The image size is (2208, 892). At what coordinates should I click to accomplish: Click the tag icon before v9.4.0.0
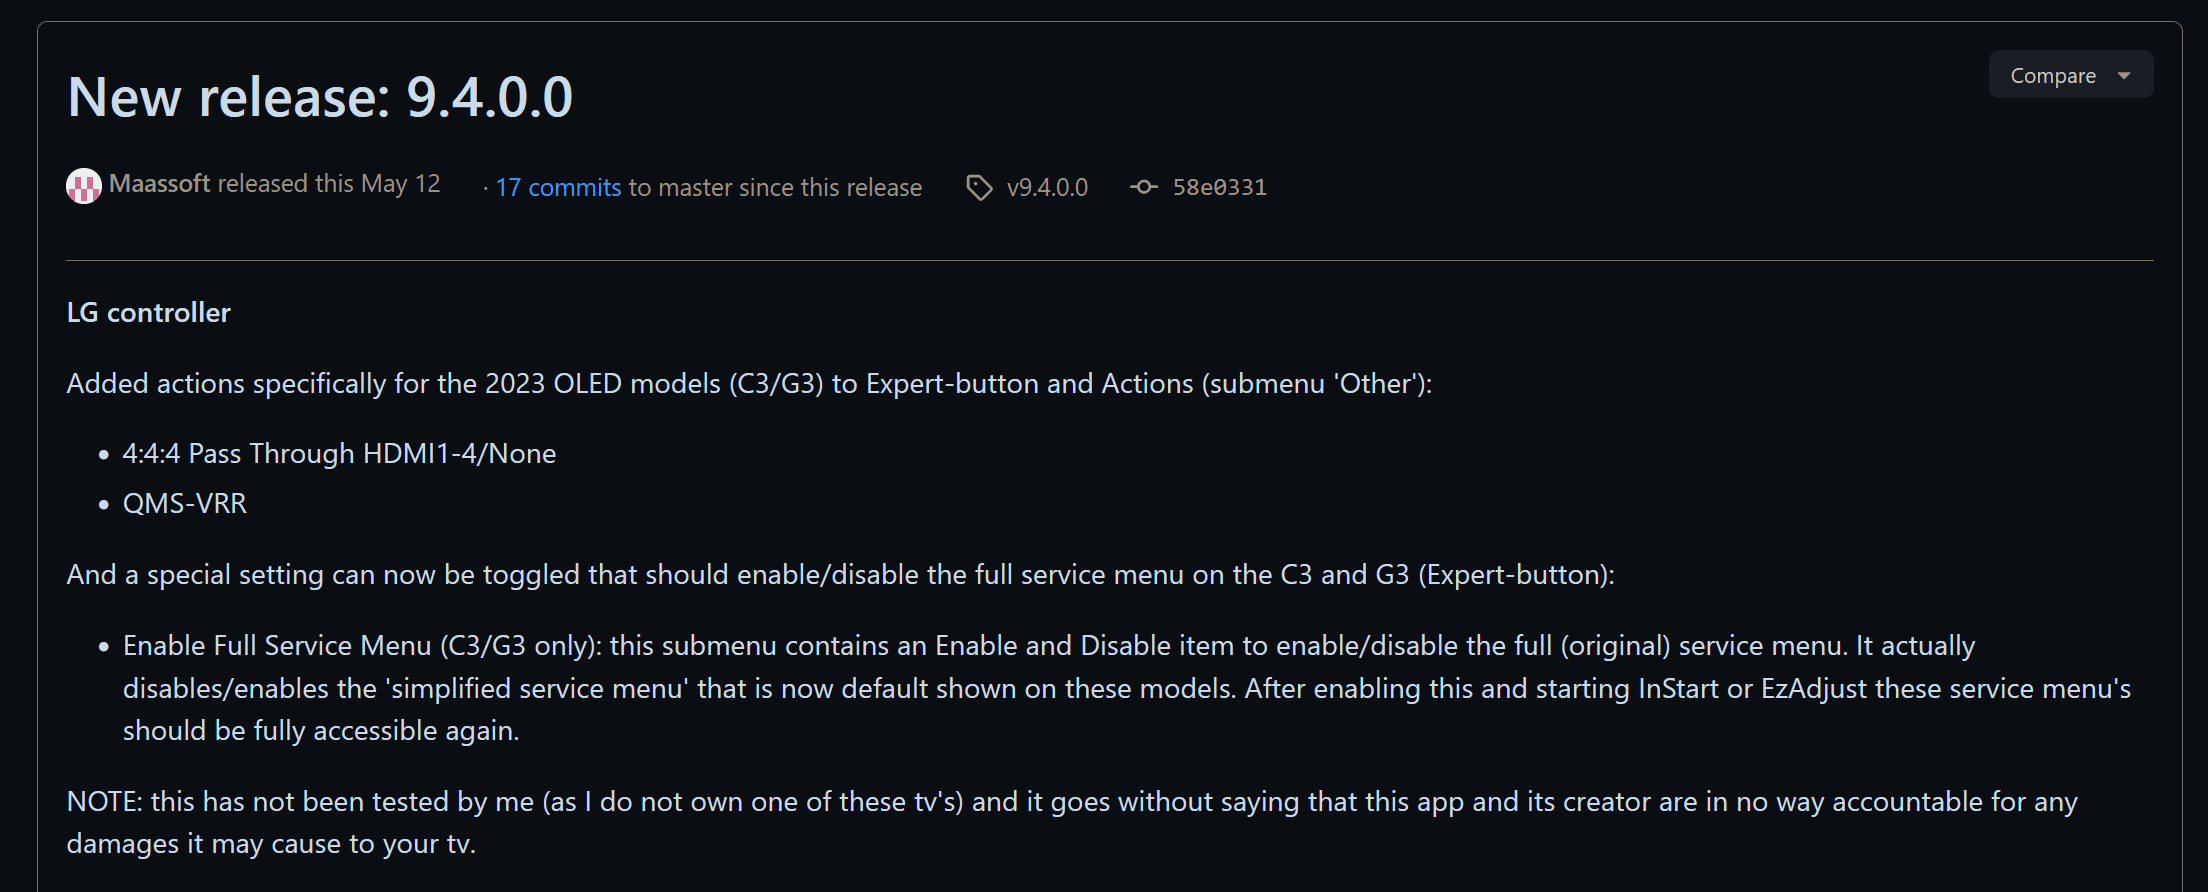click(979, 187)
